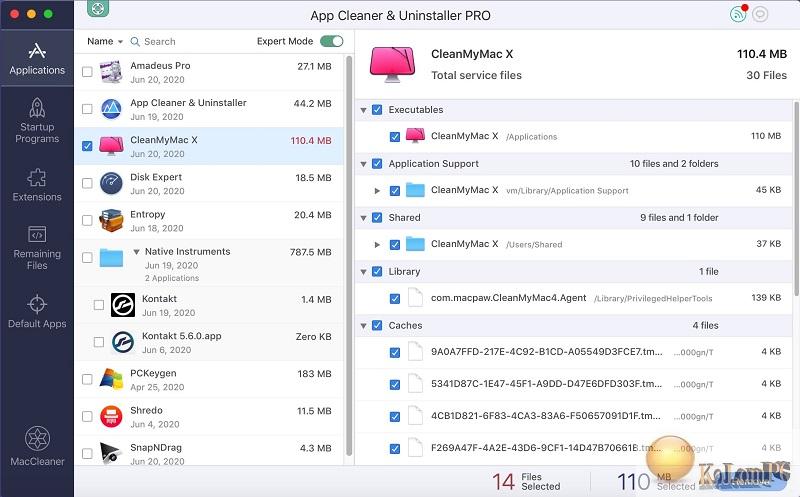Click the Application Support CleanMyMac X folder icon
The height and width of the screenshot is (497, 800).
[x=415, y=190]
